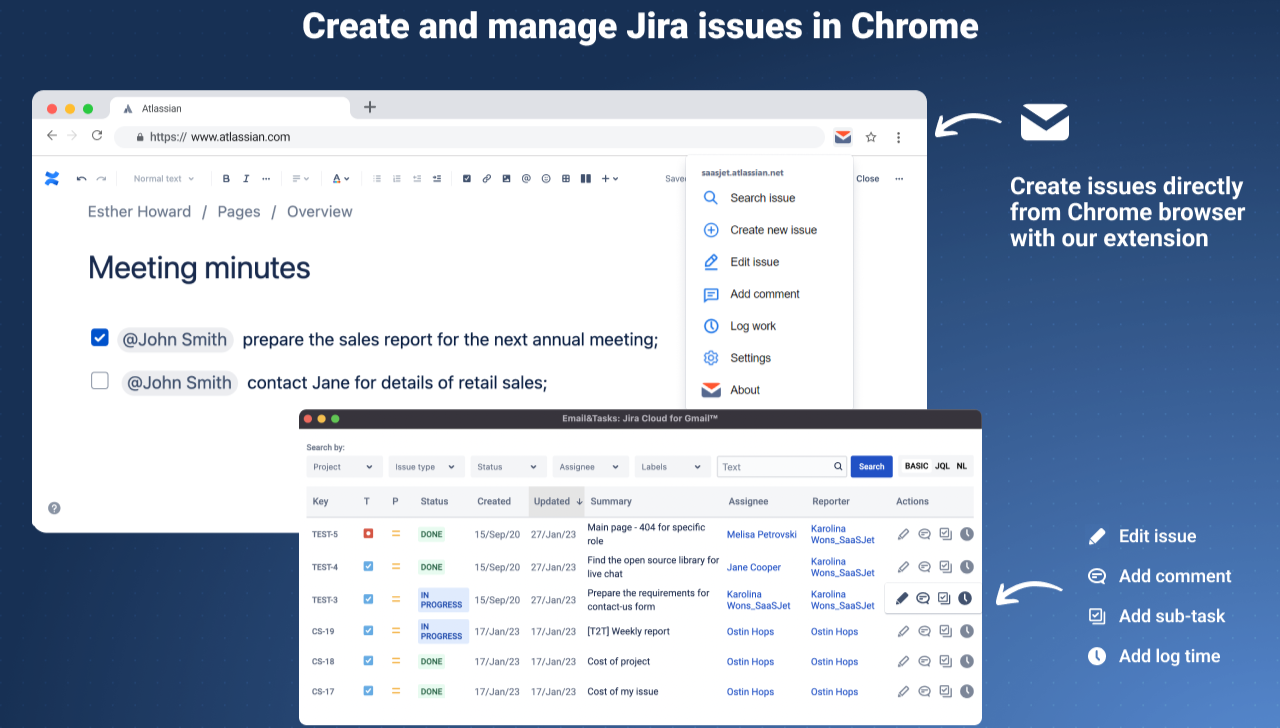This screenshot has height=728, width=1280.
Task: Add a sub-task to TEST-3 via its icon
Action: click(x=944, y=599)
